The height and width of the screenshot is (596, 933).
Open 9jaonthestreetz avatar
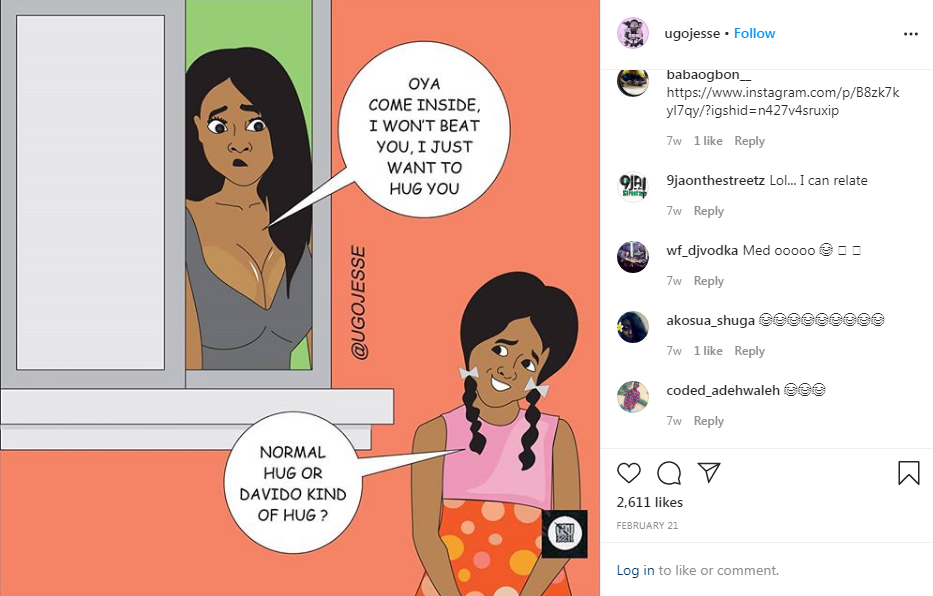pos(633,187)
